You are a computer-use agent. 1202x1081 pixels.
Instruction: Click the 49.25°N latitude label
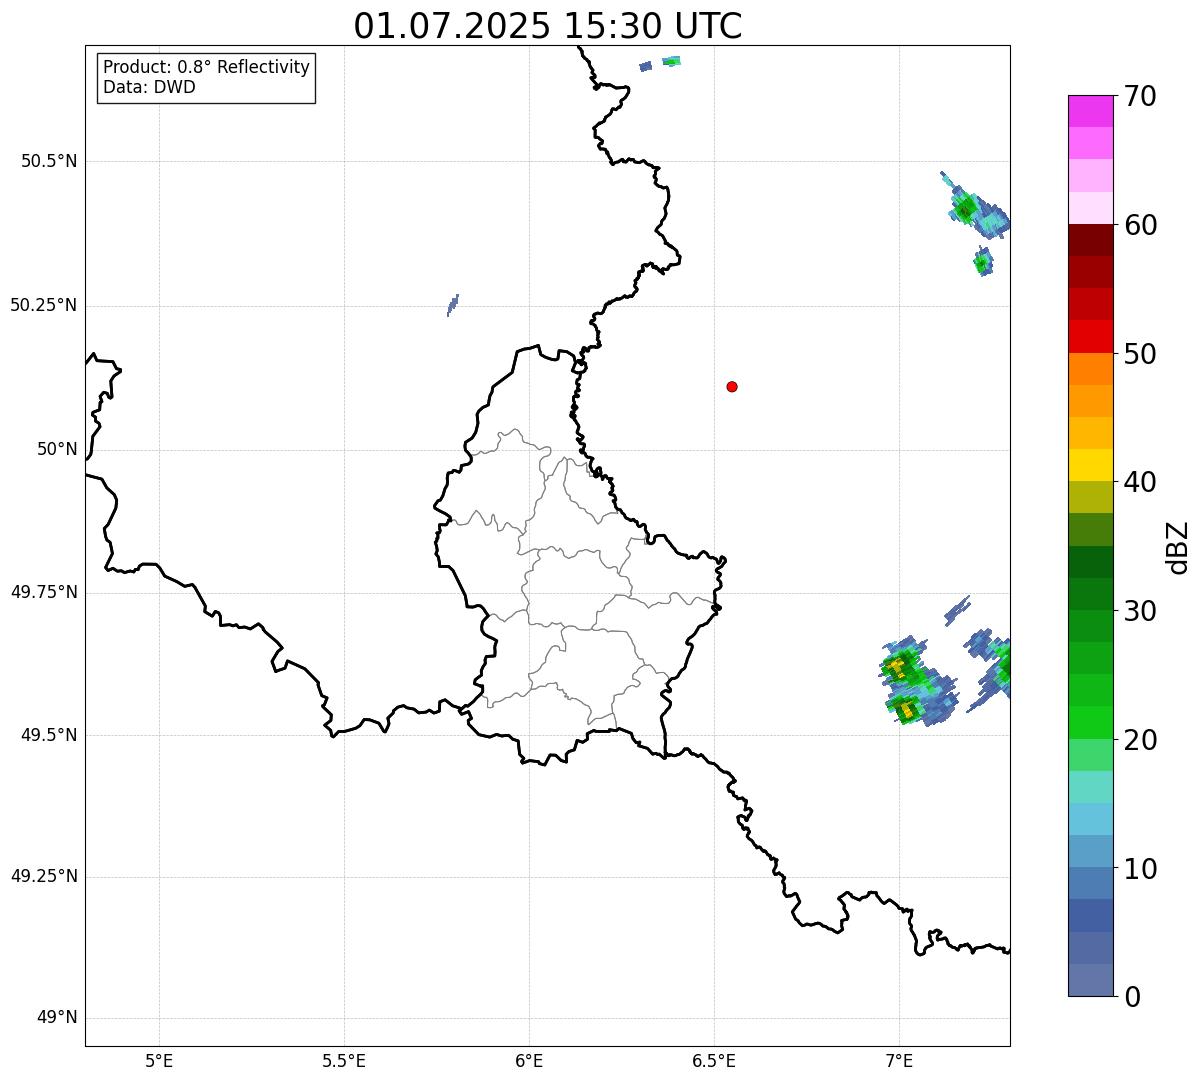44,877
